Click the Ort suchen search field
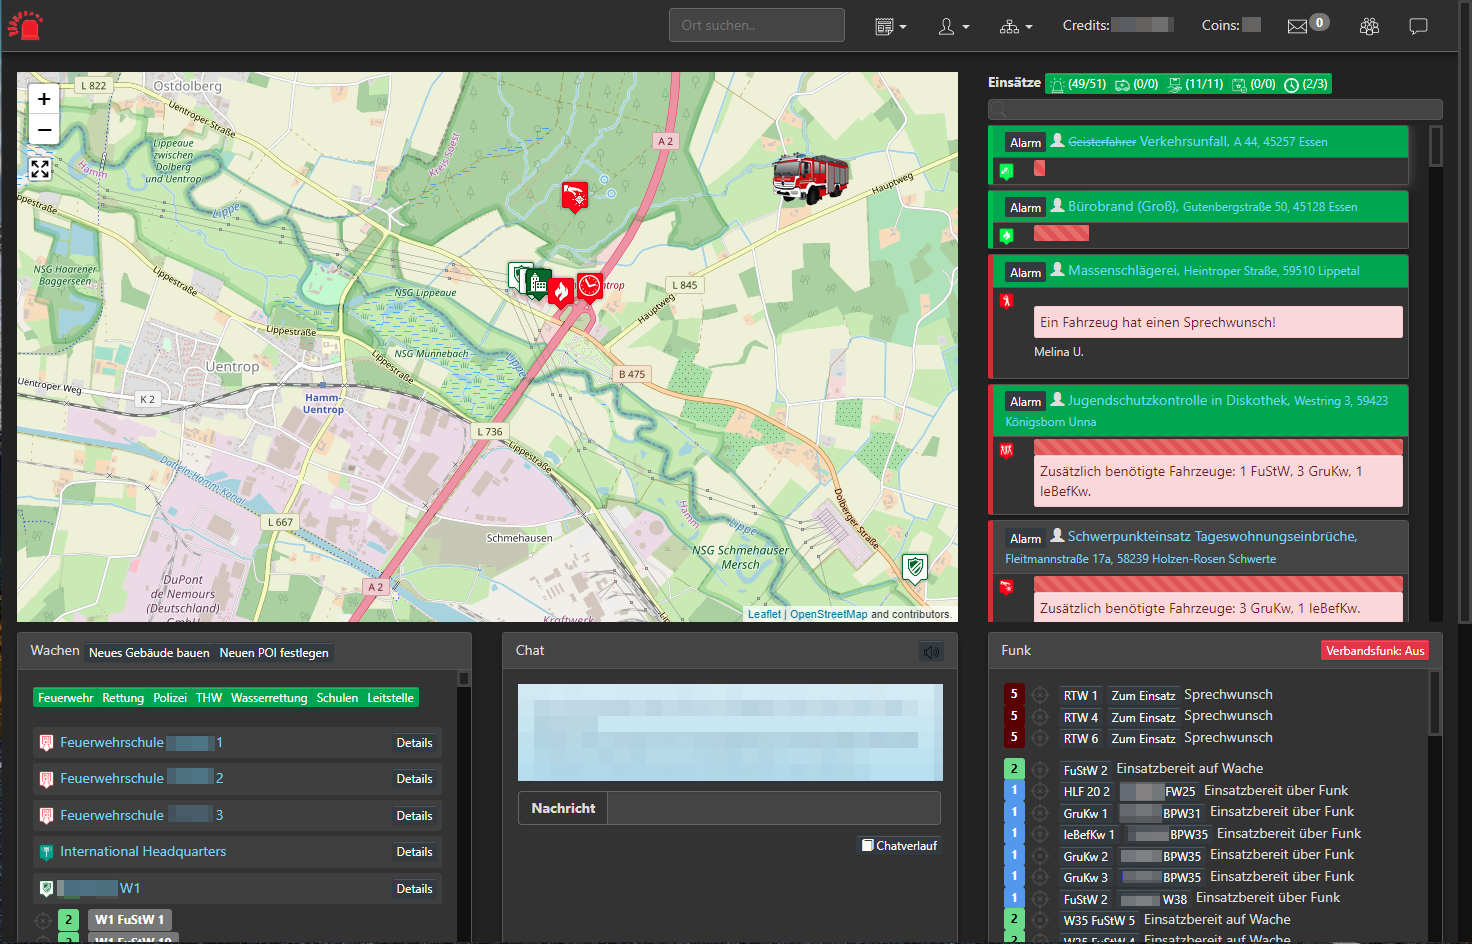Viewport: 1472px width, 944px height. point(756,25)
